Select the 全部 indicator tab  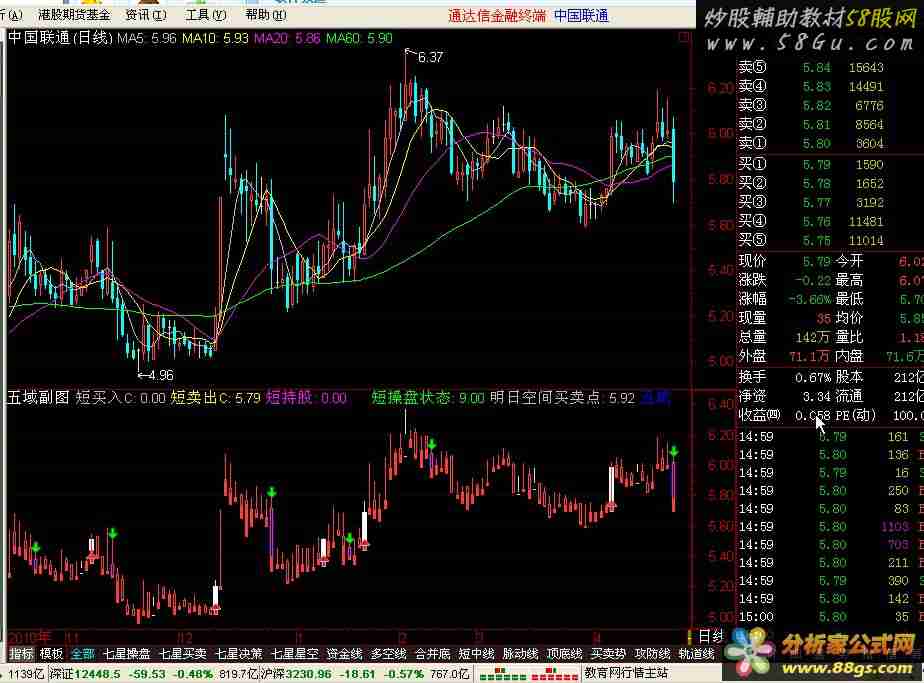(82, 654)
